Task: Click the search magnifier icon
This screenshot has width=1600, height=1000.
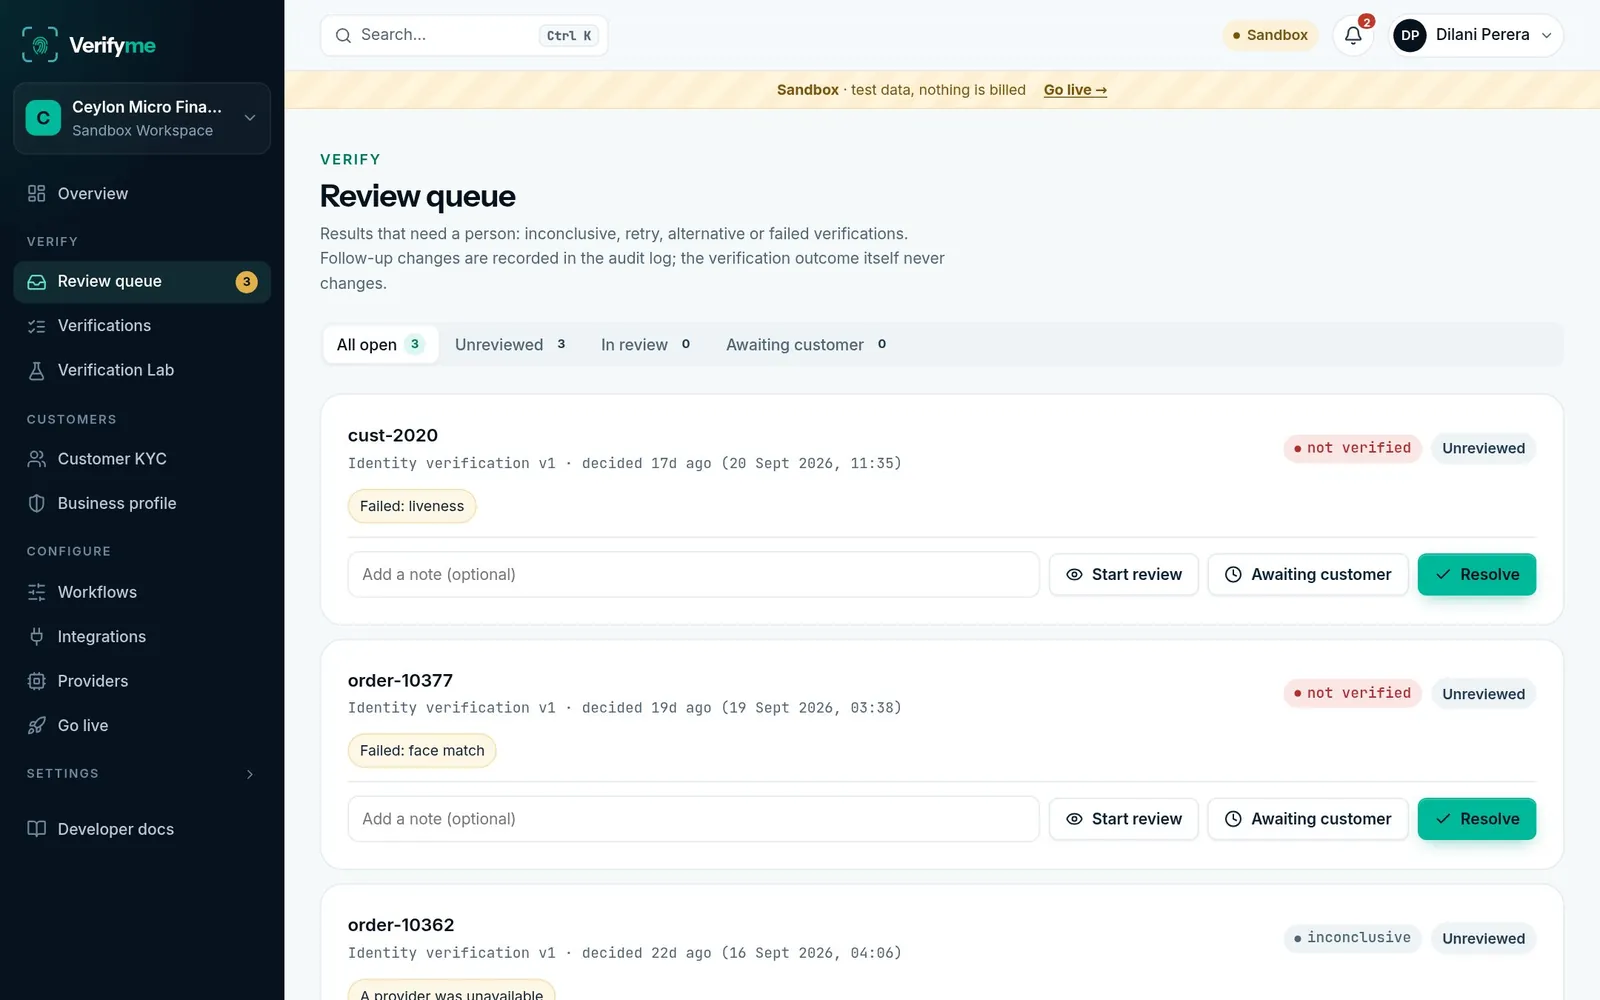Action: [x=343, y=35]
